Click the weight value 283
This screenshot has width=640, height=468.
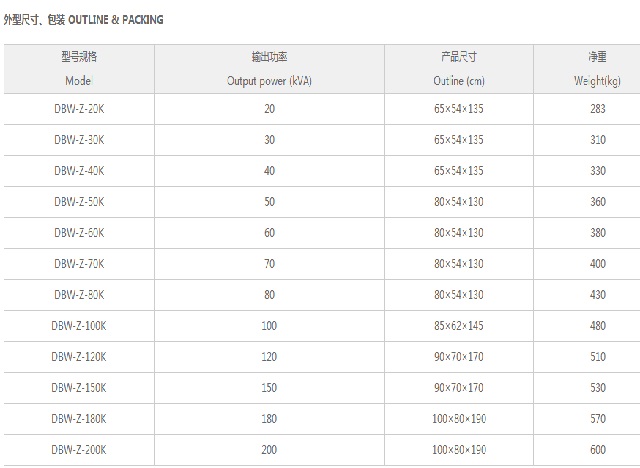(598, 109)
